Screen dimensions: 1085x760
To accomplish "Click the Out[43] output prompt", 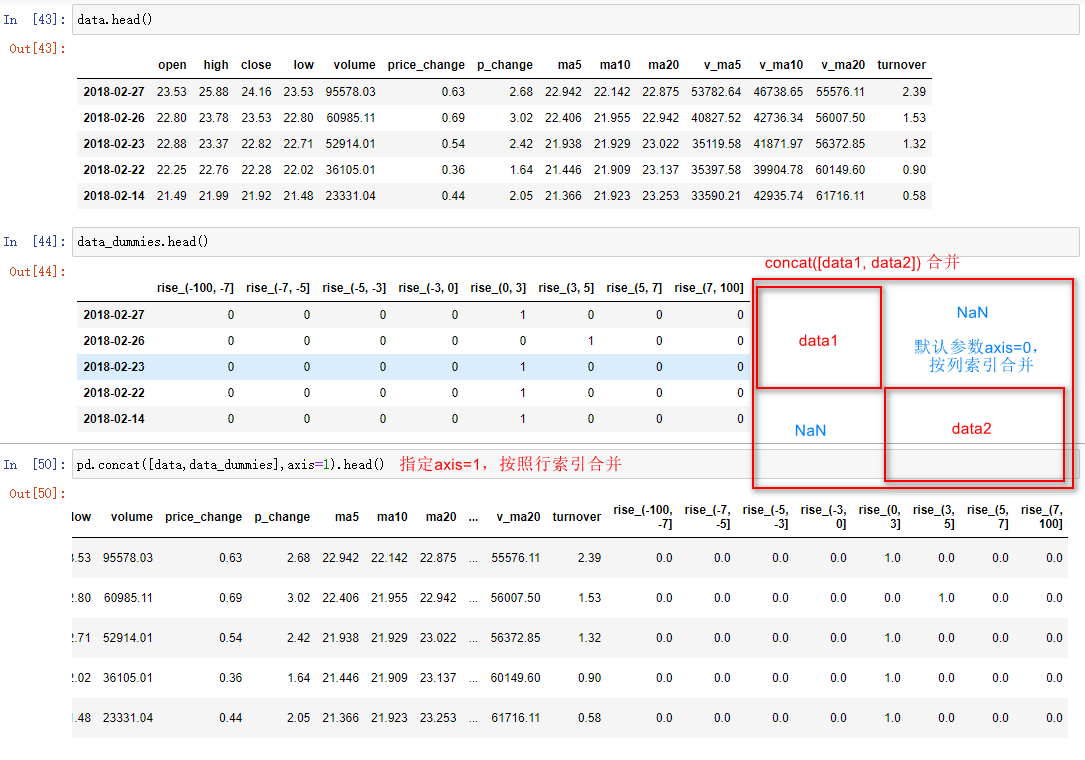I will tap(37, 48).
